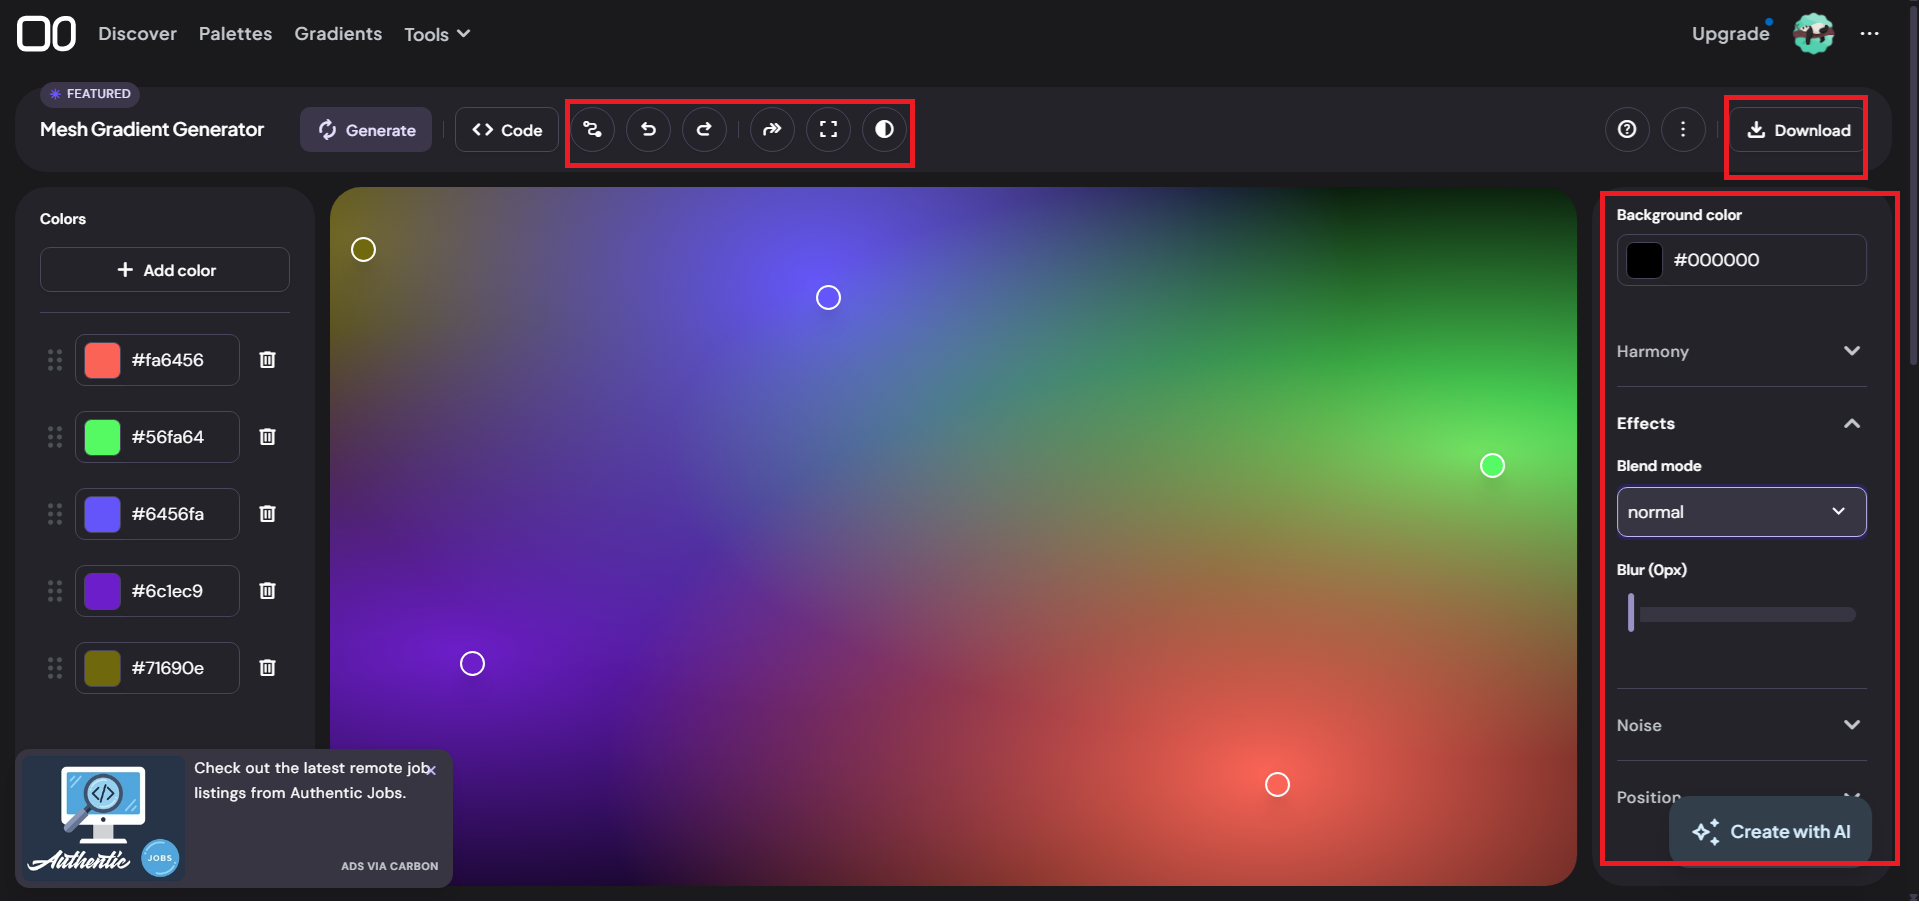Delete the #71690e color
Viewport: 1919px width, 901px height.
[267, 667]
